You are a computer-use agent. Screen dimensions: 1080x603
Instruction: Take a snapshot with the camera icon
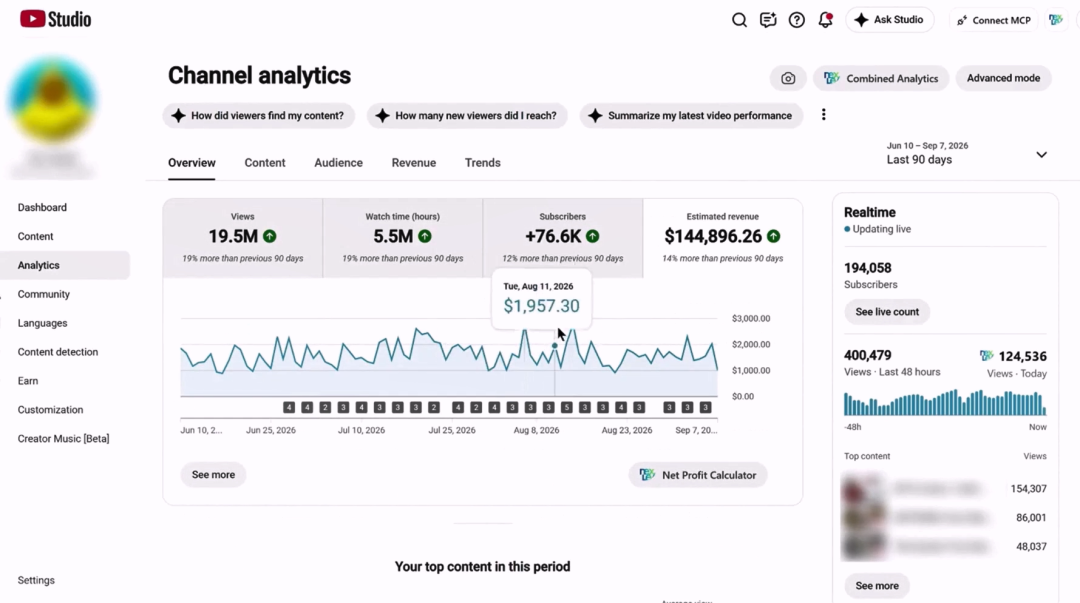[x=788, y=79]
